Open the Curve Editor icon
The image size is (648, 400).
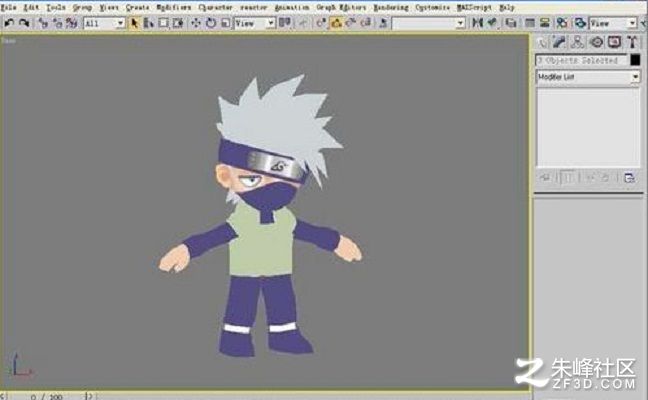[x=530, y=23]
